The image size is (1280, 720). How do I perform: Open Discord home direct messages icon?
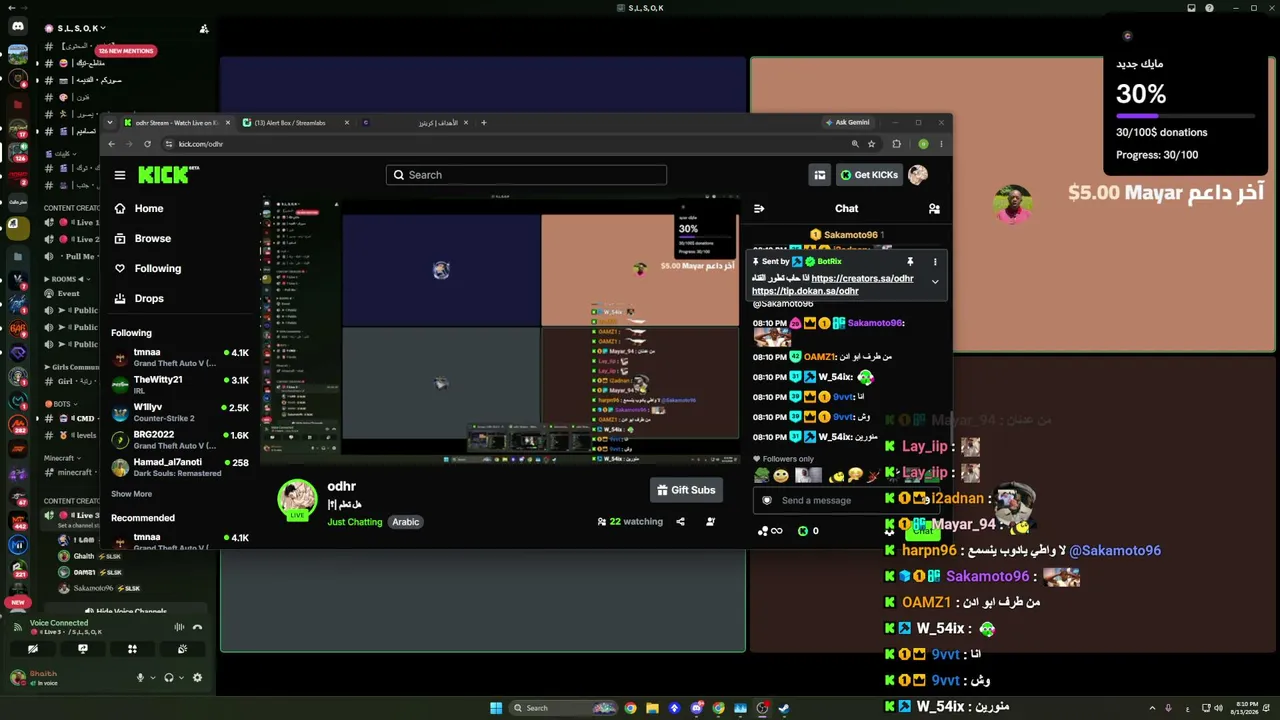17,27
